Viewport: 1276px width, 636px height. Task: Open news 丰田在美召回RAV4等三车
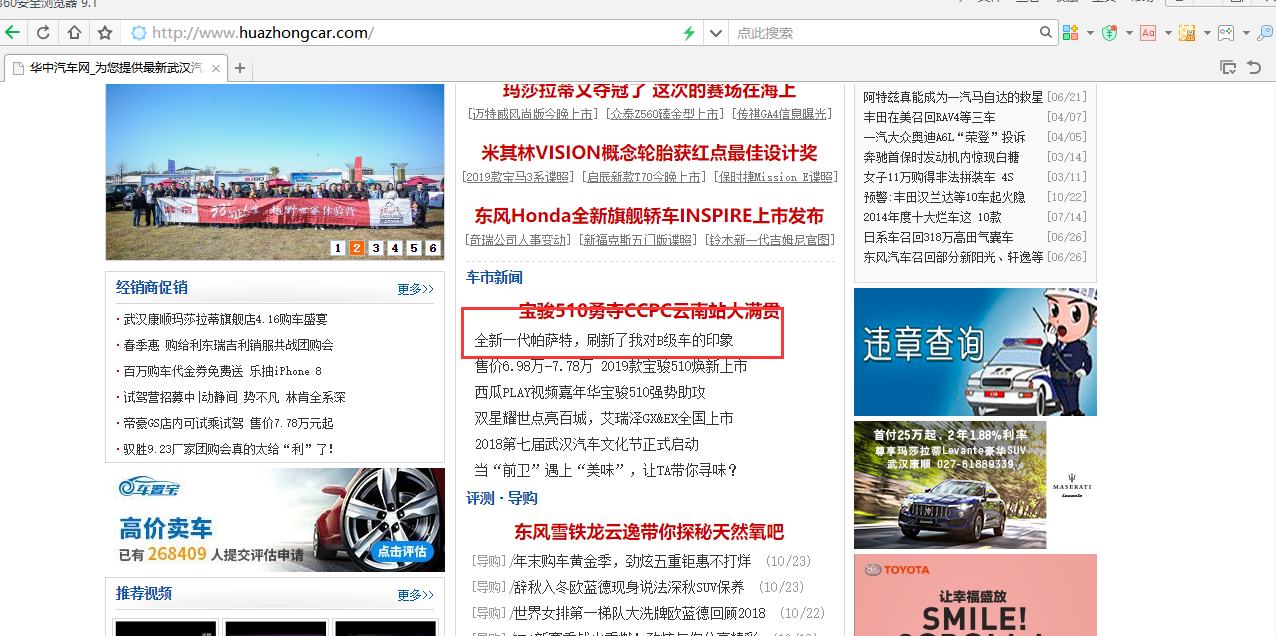point(930,117)
